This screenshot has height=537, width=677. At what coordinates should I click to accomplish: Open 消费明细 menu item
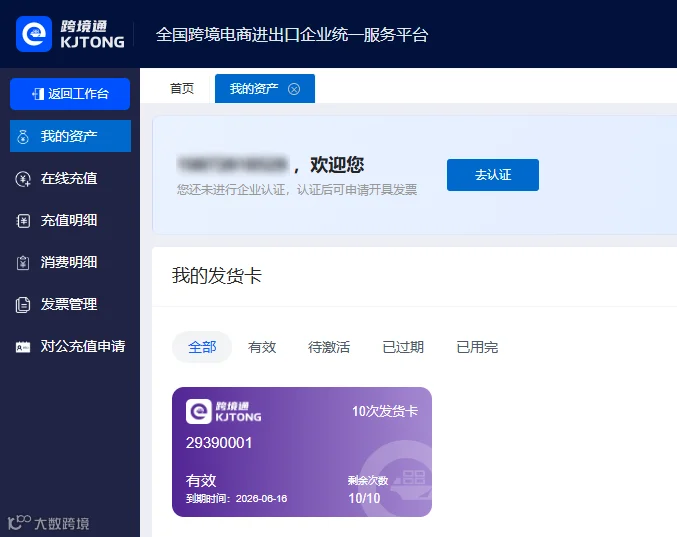coord(69,262)
